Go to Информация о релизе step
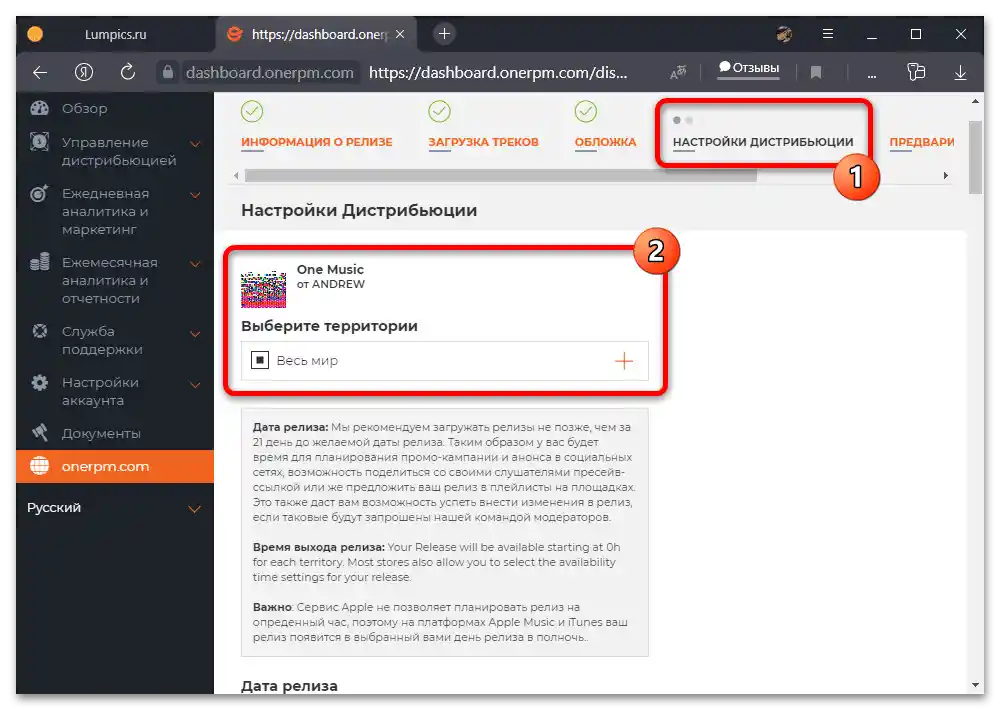The height and width of the screenshot is (710, 1000). point(316,142)
